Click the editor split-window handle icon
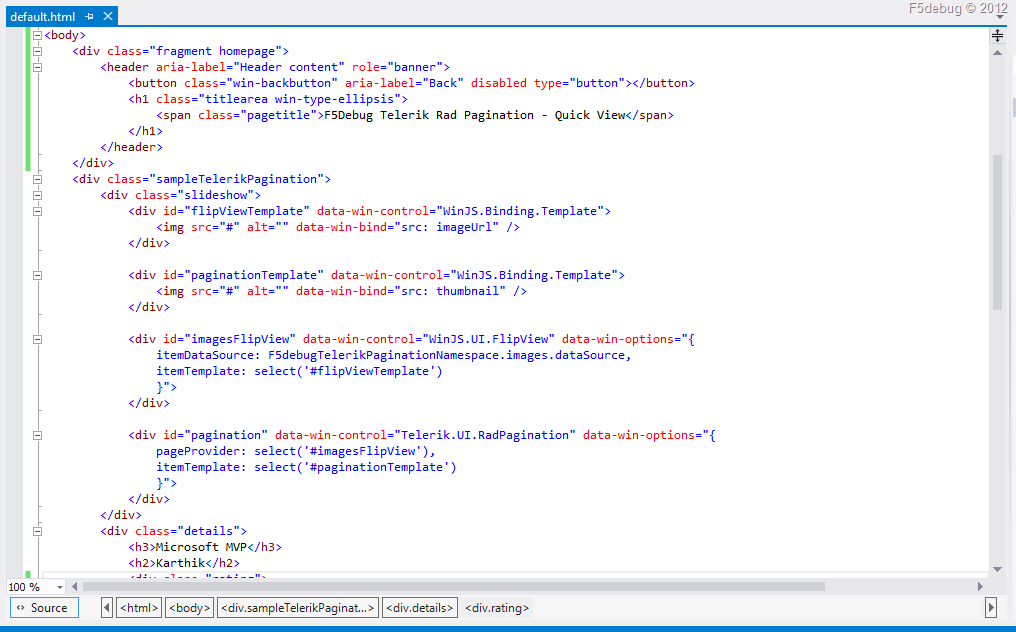 (x=997, y=36)
